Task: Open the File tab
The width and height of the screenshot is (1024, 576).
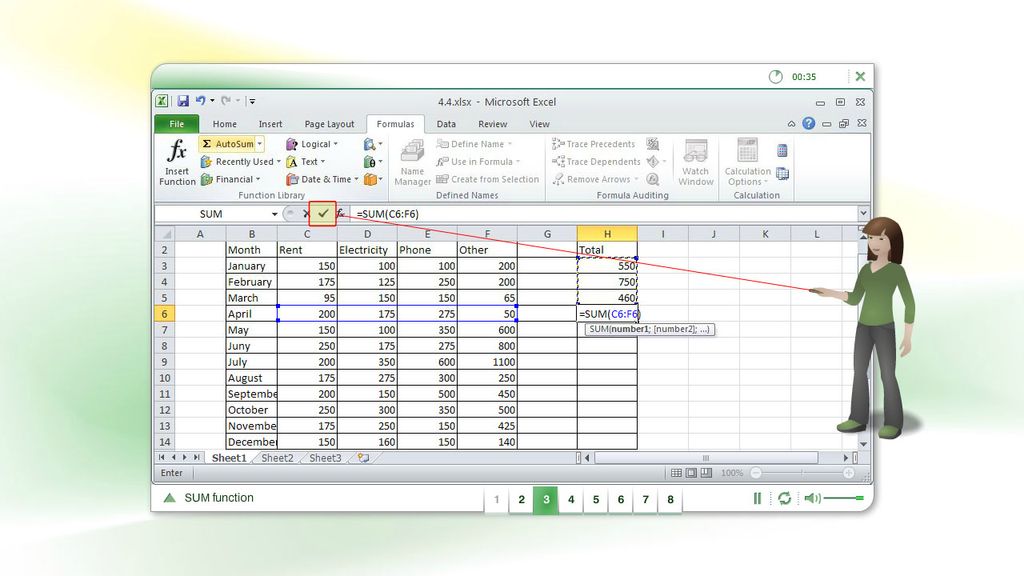Action: click(x=176, y=123)
